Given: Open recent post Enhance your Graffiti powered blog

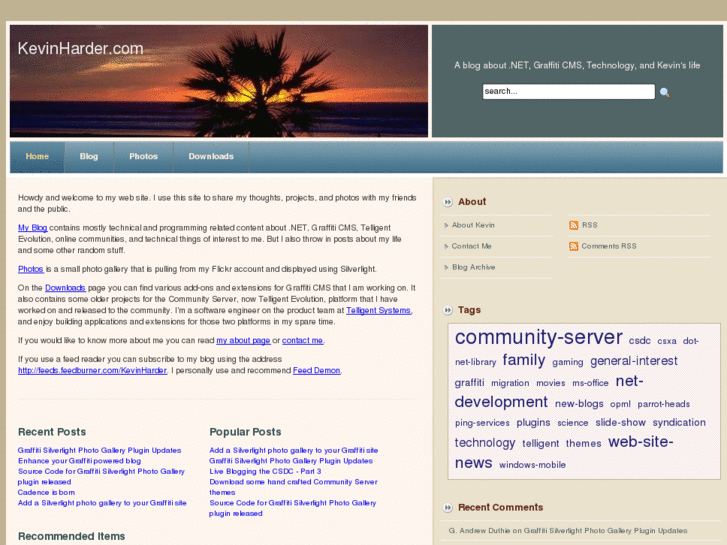Looking at the screenshot, I should pyautogui.click(x=79, y=461).
